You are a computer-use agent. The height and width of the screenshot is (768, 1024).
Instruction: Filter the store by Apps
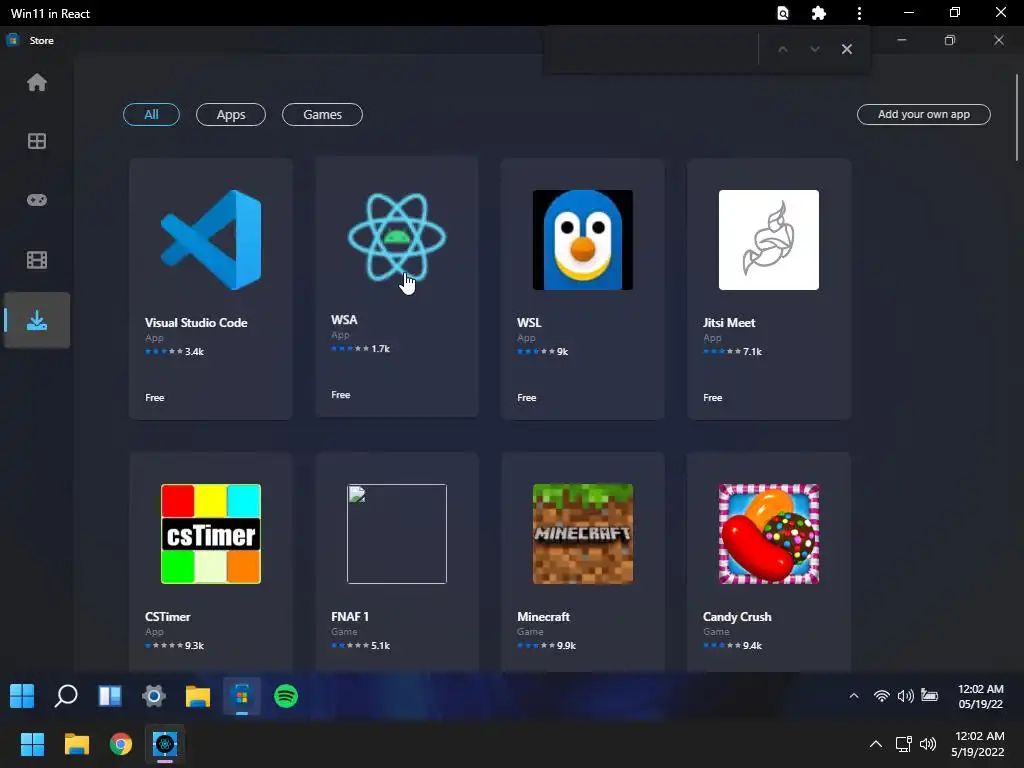[231, 114]
